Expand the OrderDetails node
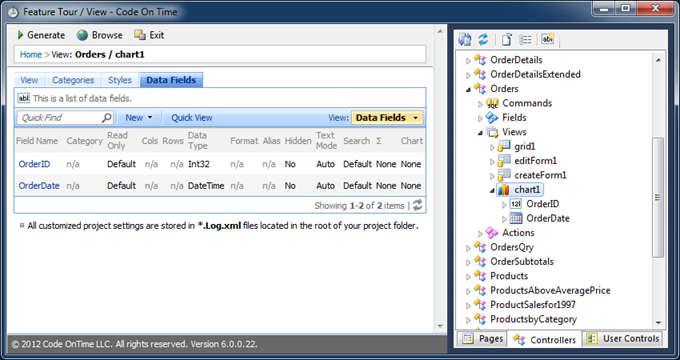 coord(468,61)
